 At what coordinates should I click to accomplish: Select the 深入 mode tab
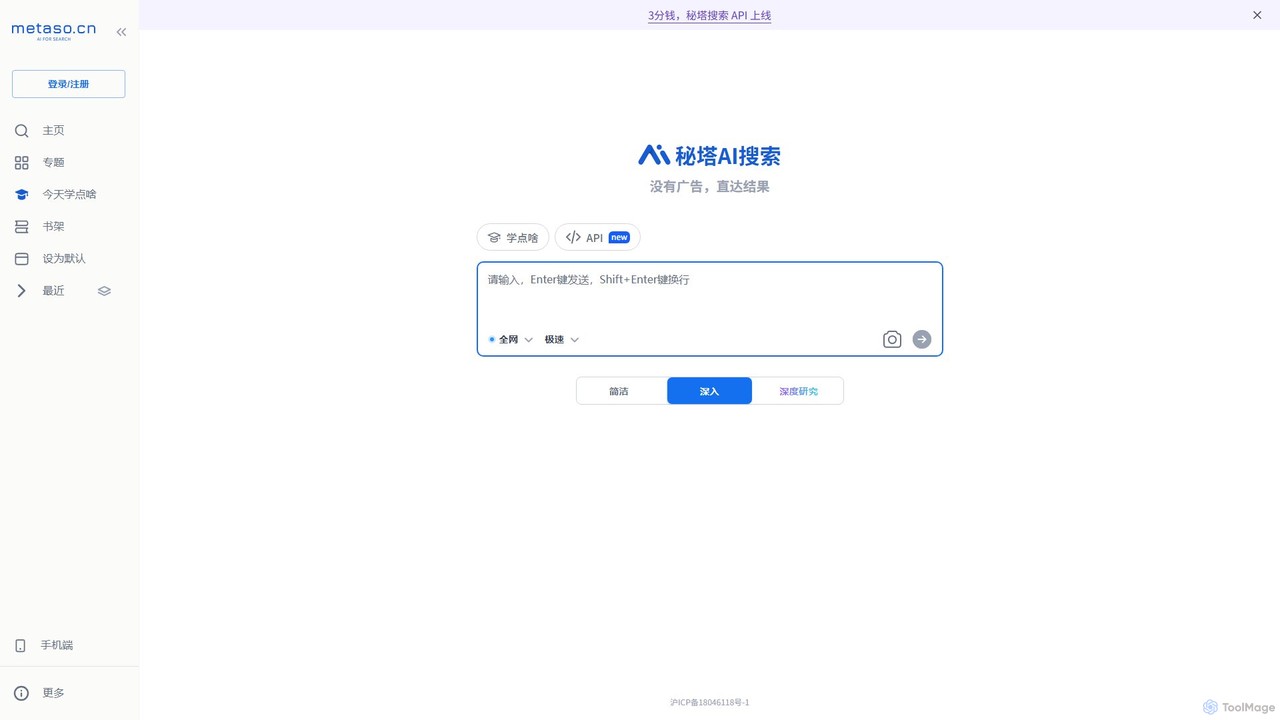[x=709, y=391]
